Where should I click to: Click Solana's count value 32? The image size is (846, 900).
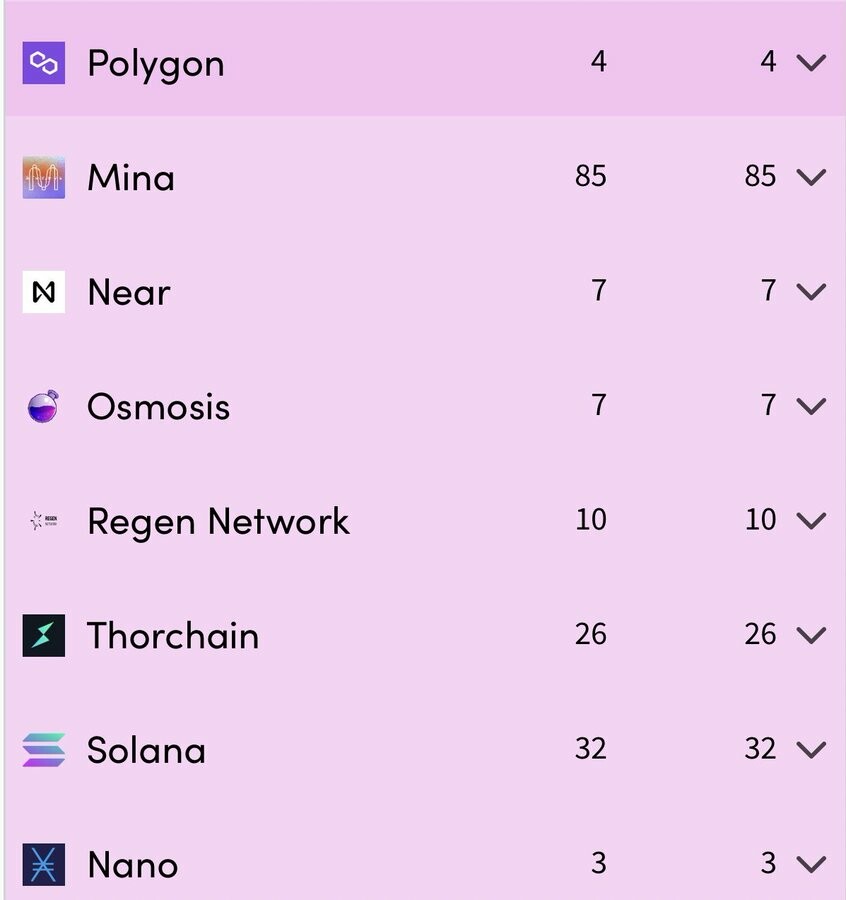pyautogui.click(x=590, y=749)
